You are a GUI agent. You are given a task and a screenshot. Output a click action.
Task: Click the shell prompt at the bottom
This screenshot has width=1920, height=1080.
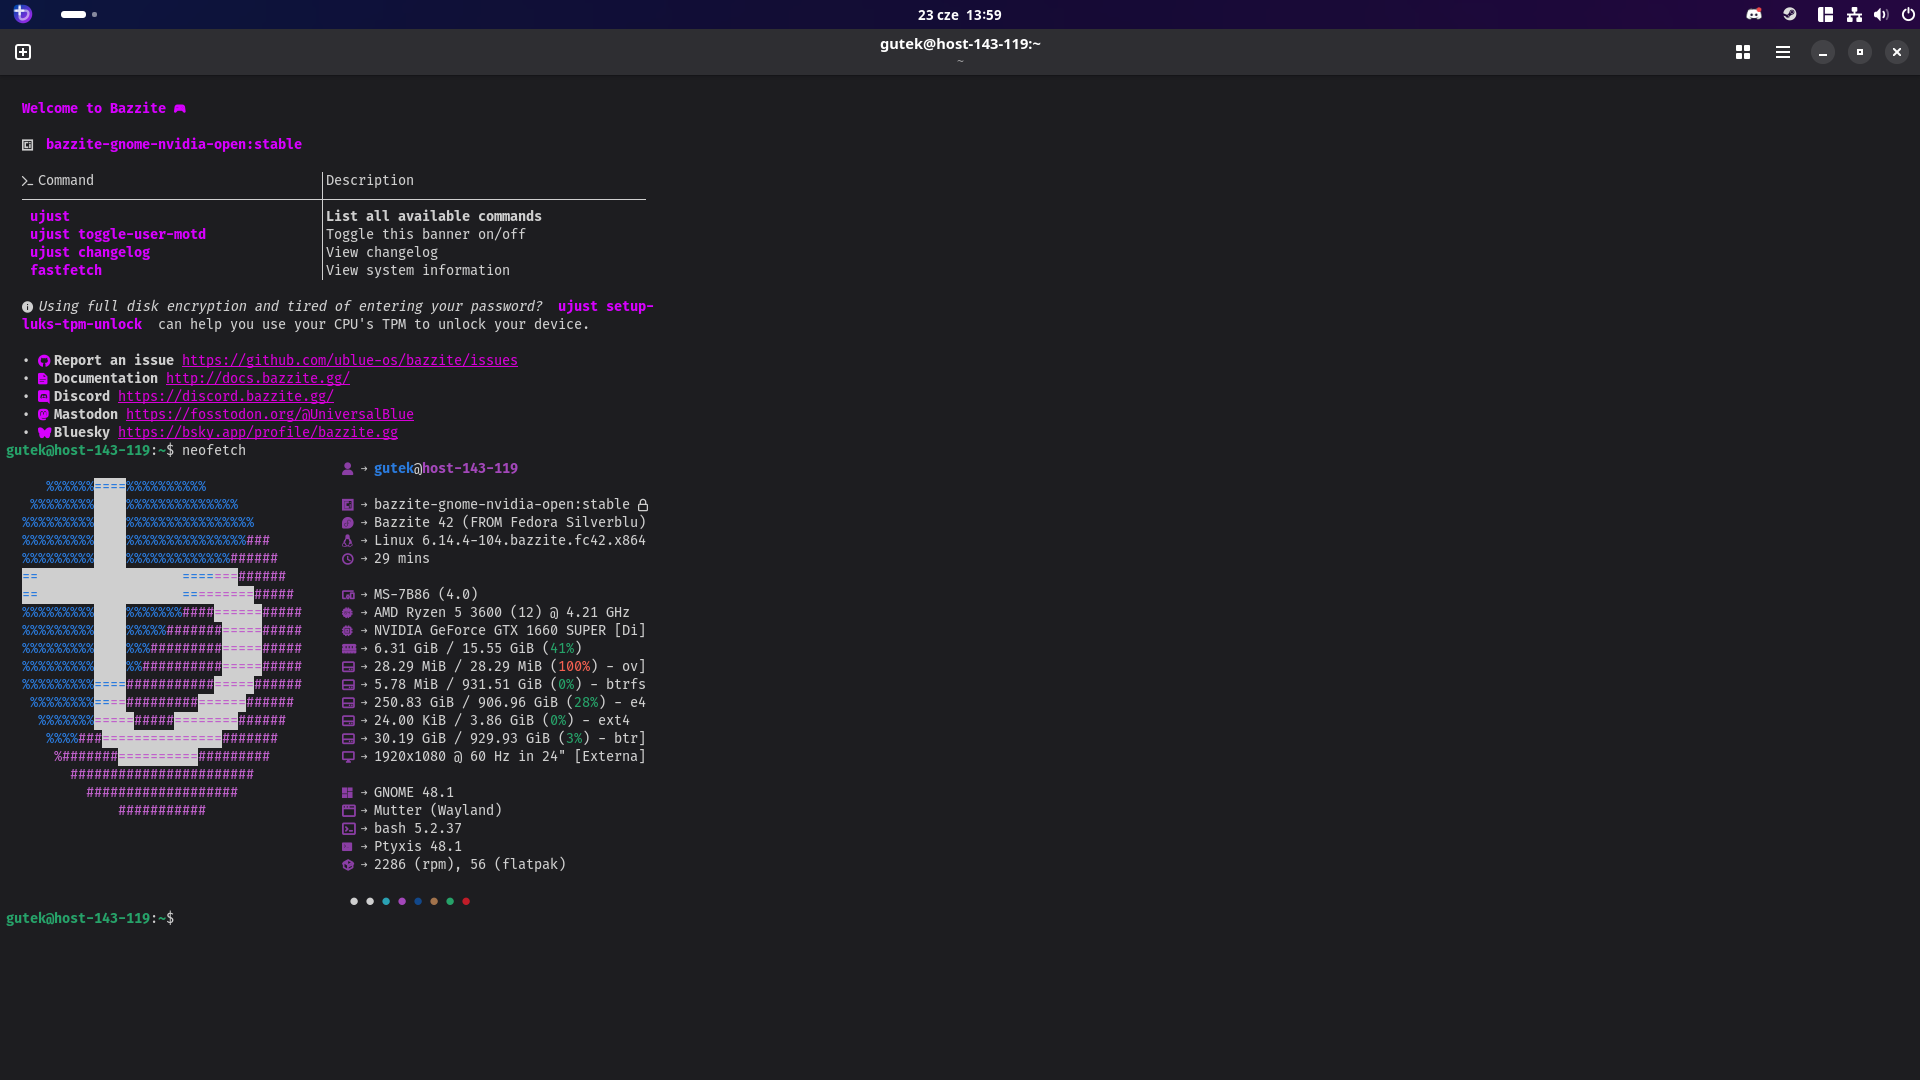(90, 918)
